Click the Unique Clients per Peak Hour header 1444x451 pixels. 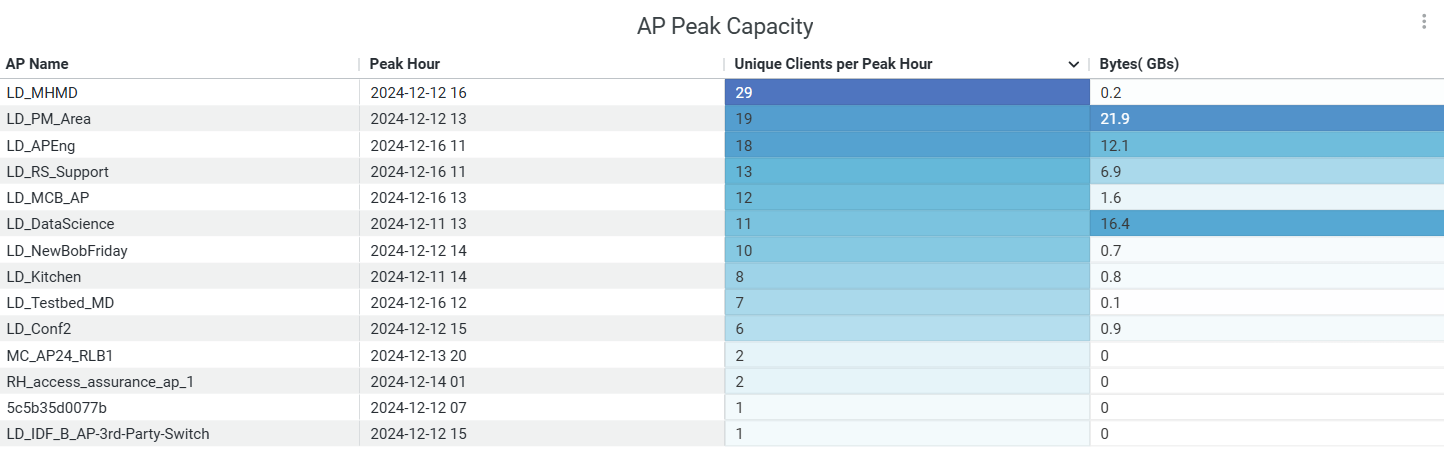pyautogui.click(x=833, y=64)
